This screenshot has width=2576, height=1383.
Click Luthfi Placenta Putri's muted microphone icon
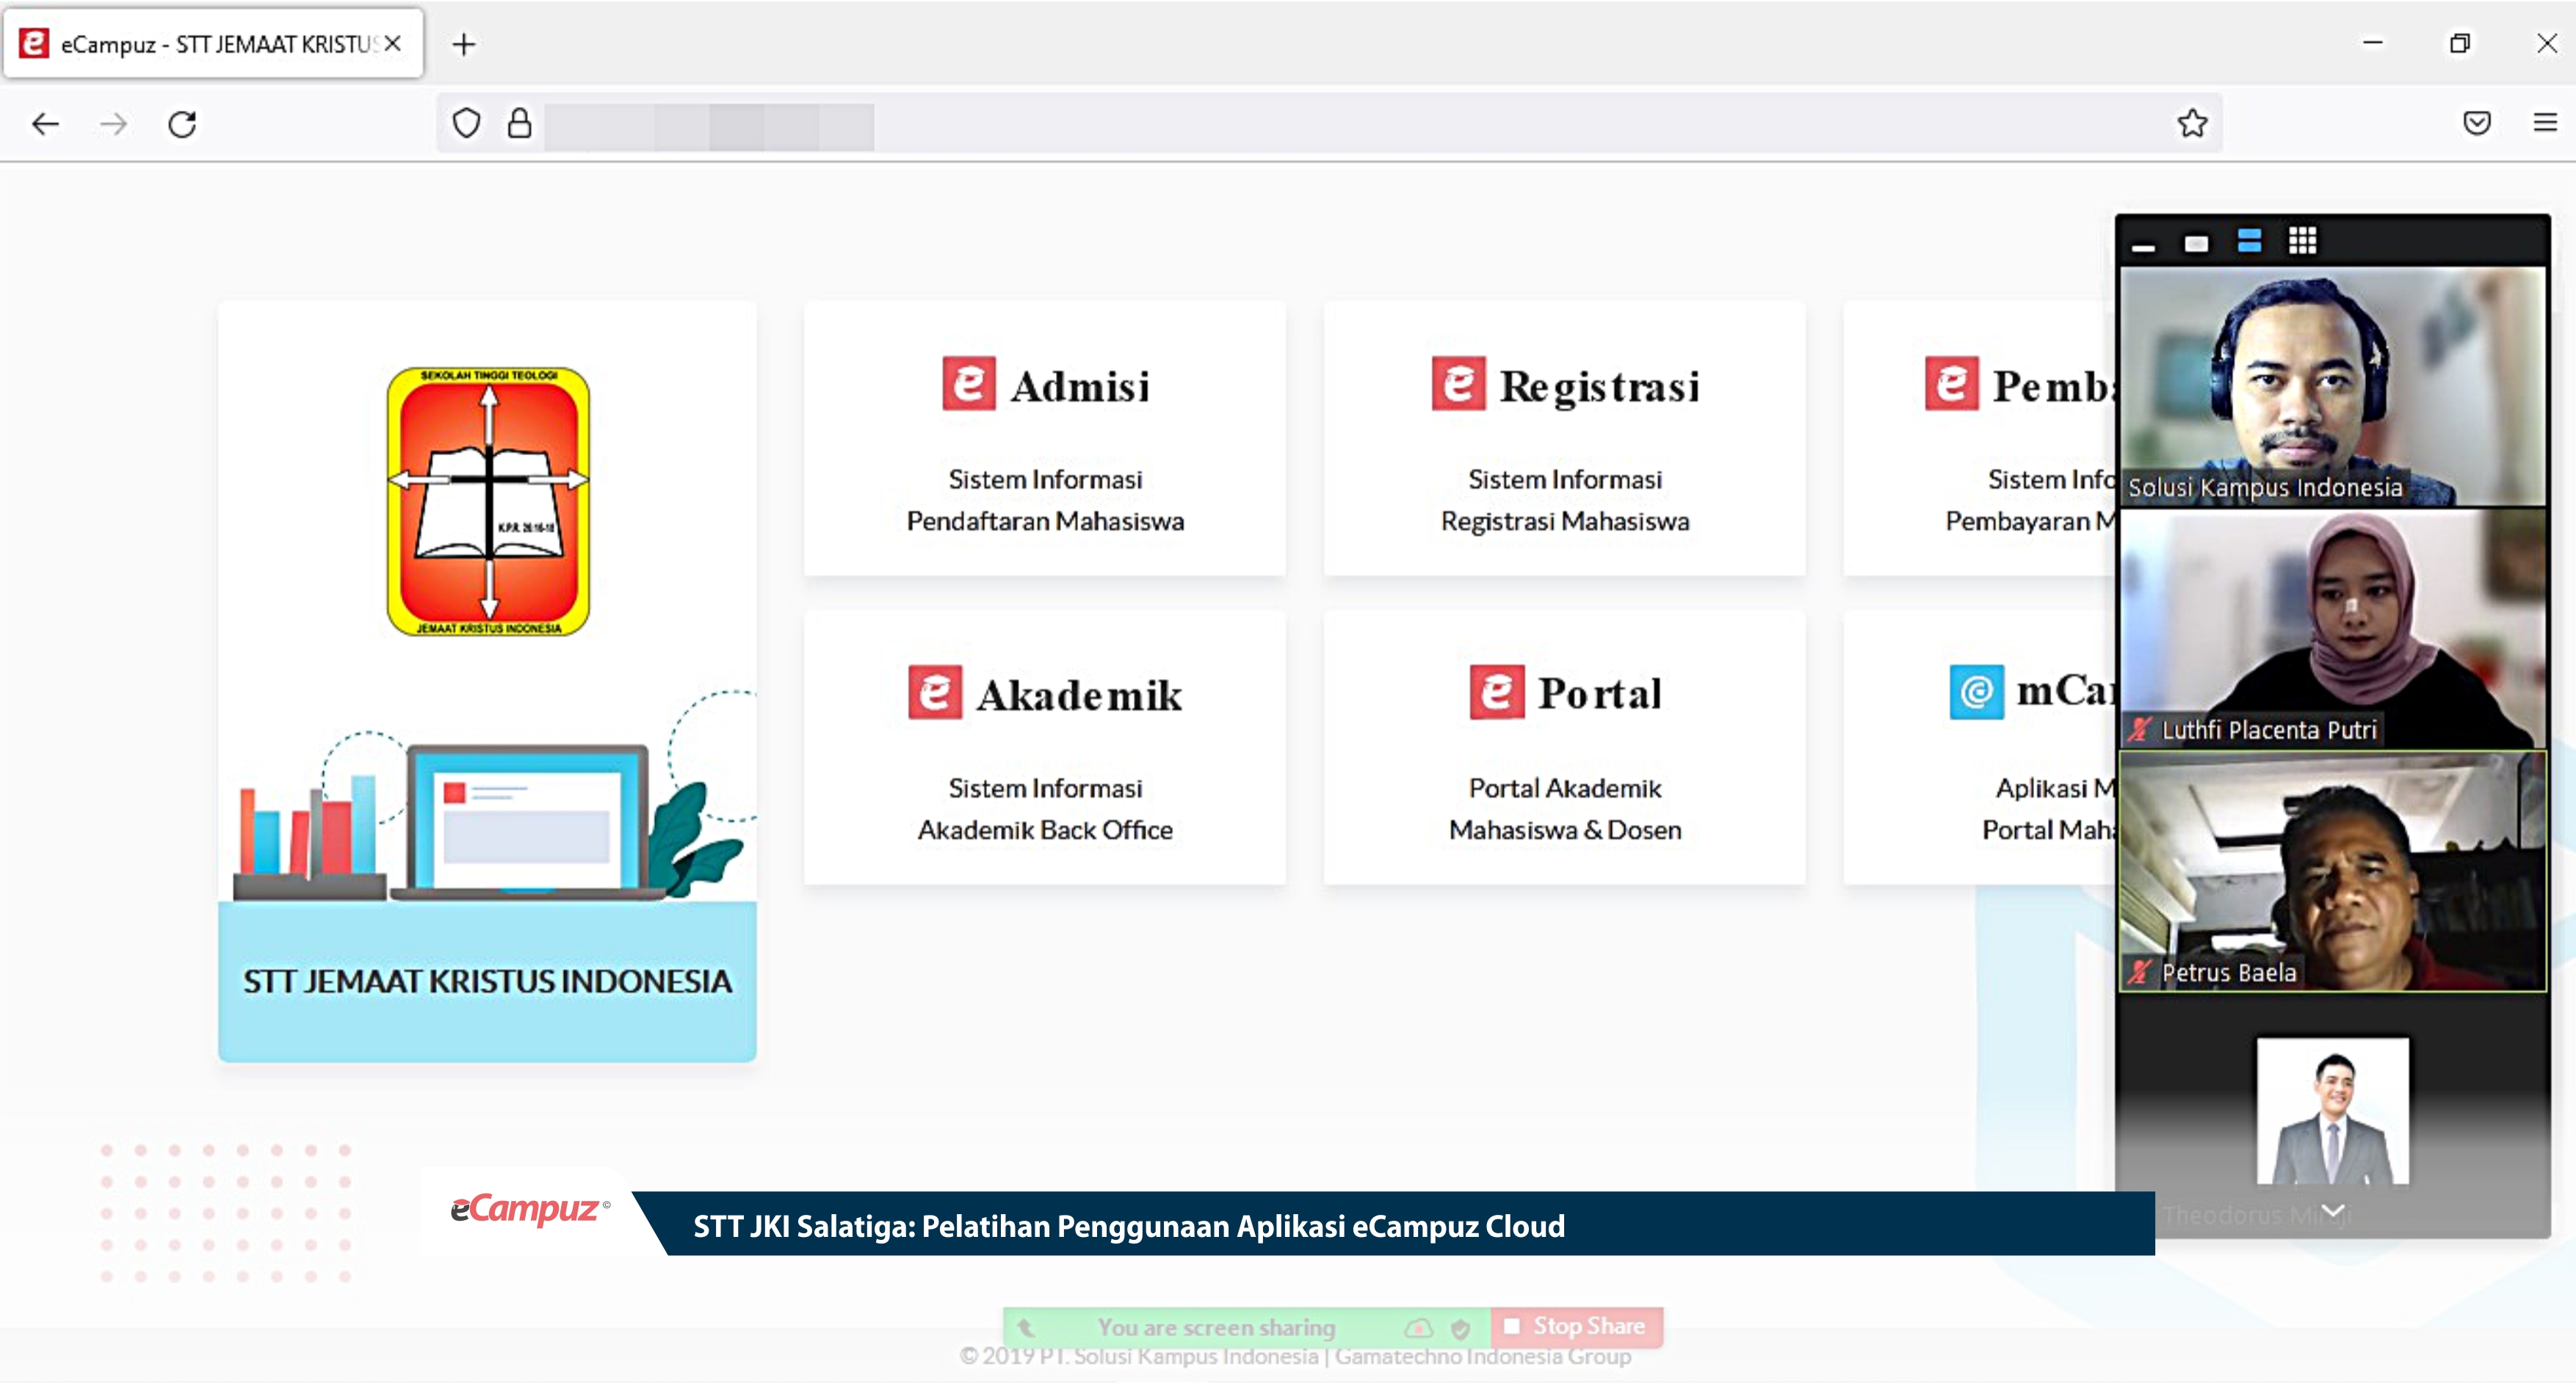2139,730
